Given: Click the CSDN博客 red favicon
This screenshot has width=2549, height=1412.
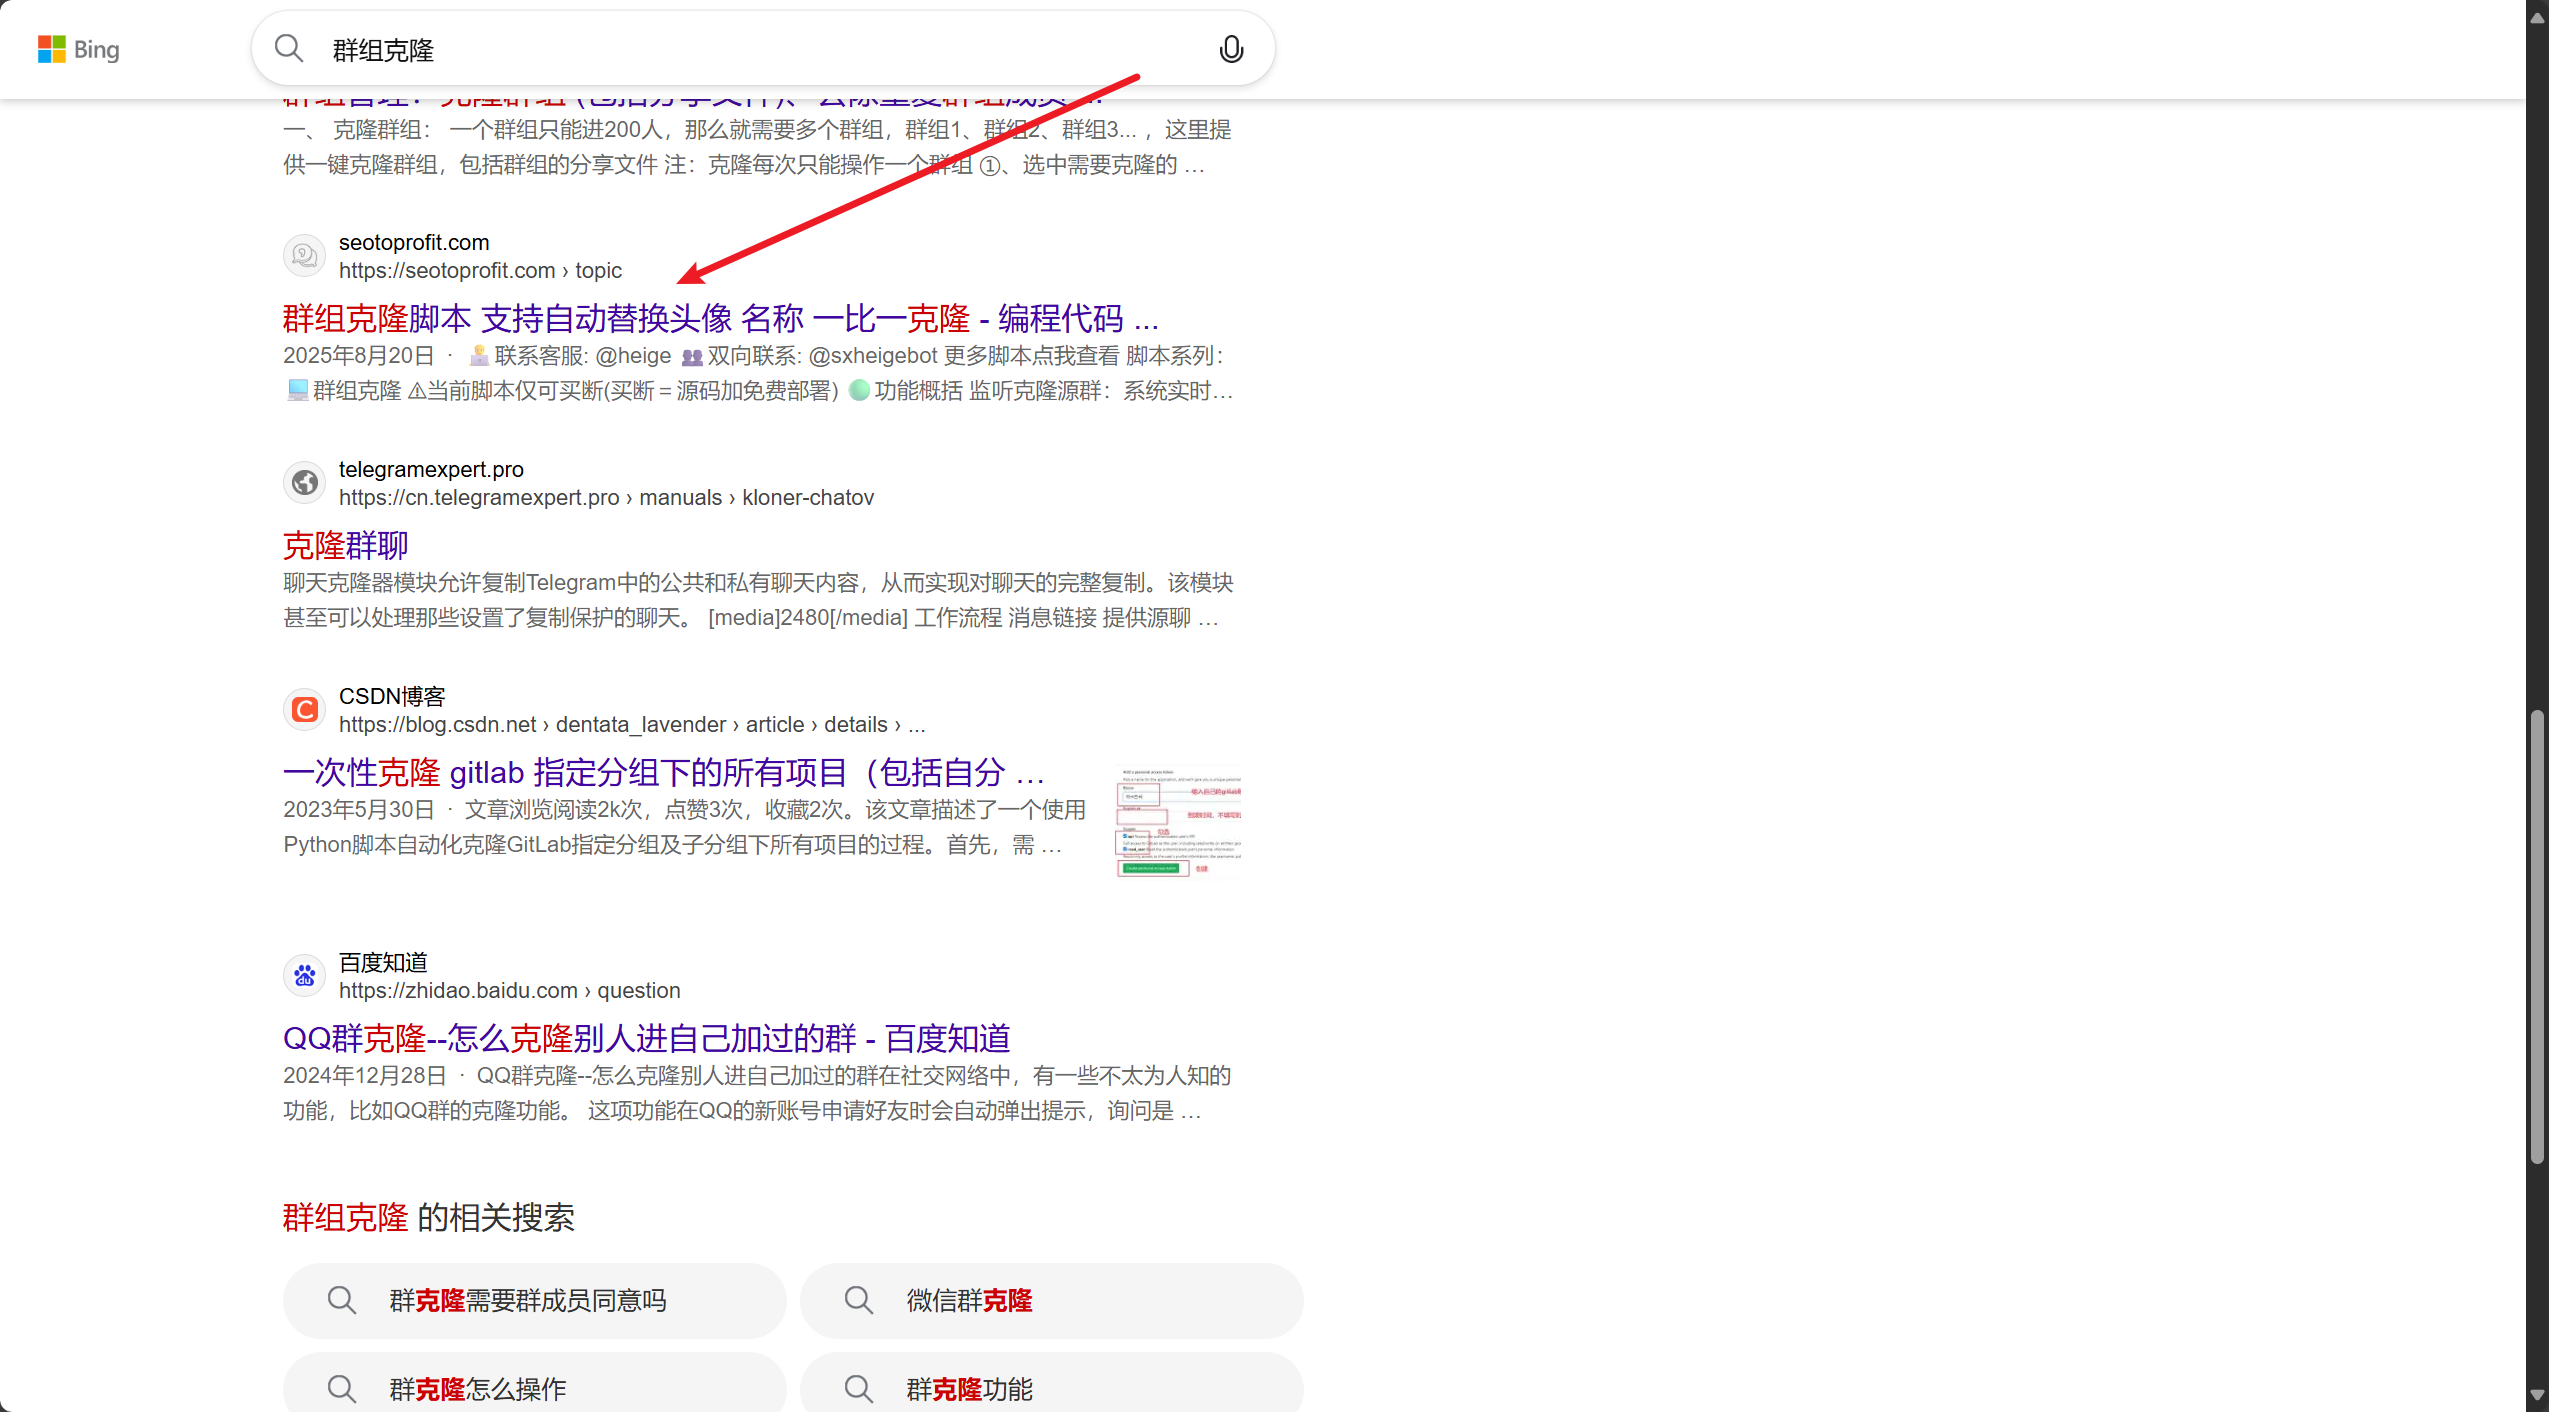Looking at the screenshot, I should pyautogui.click(x=304, y=710).
